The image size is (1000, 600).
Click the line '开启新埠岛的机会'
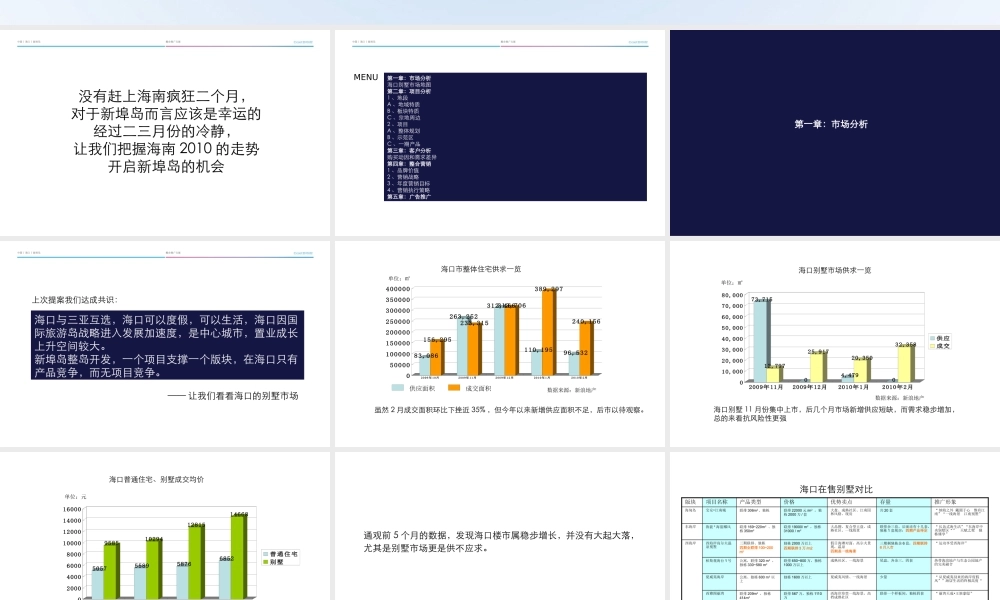coord(166,167)
